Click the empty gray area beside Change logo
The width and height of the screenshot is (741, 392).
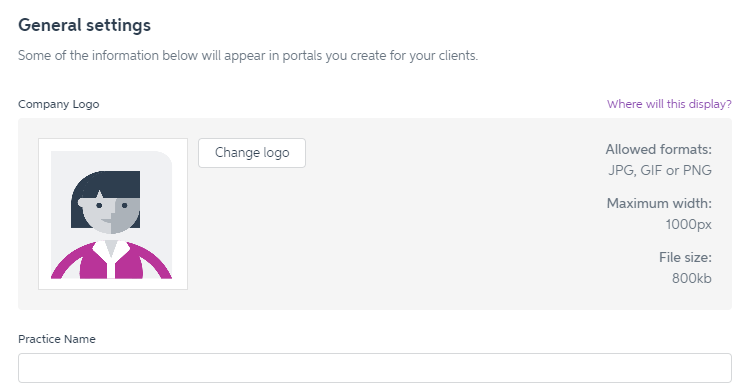[x=425, y=227]
